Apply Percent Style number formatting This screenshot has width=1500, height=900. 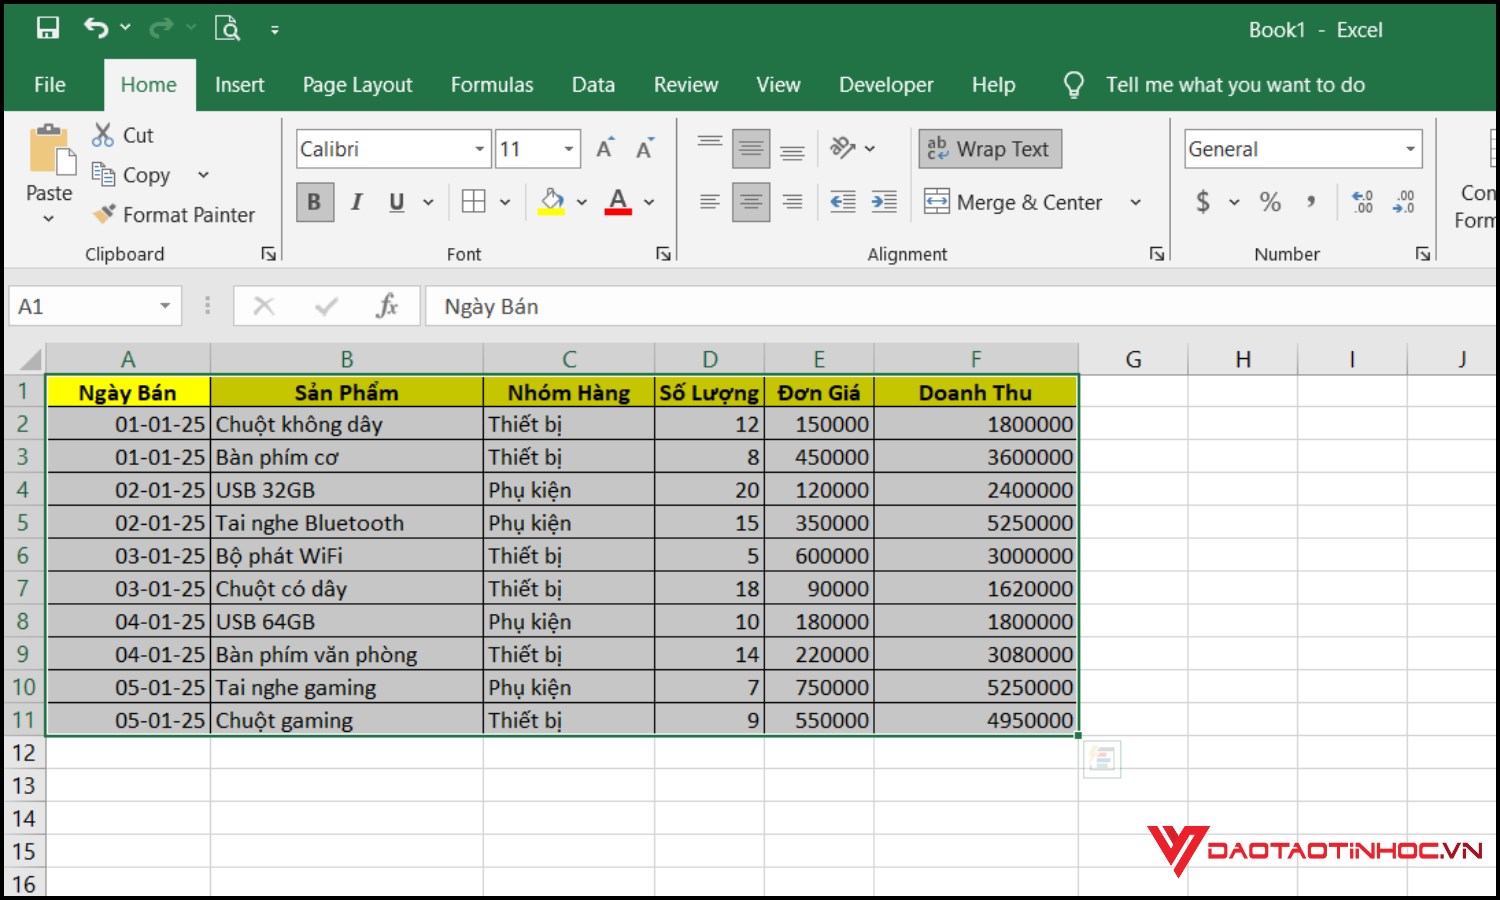pos(1269,201)
